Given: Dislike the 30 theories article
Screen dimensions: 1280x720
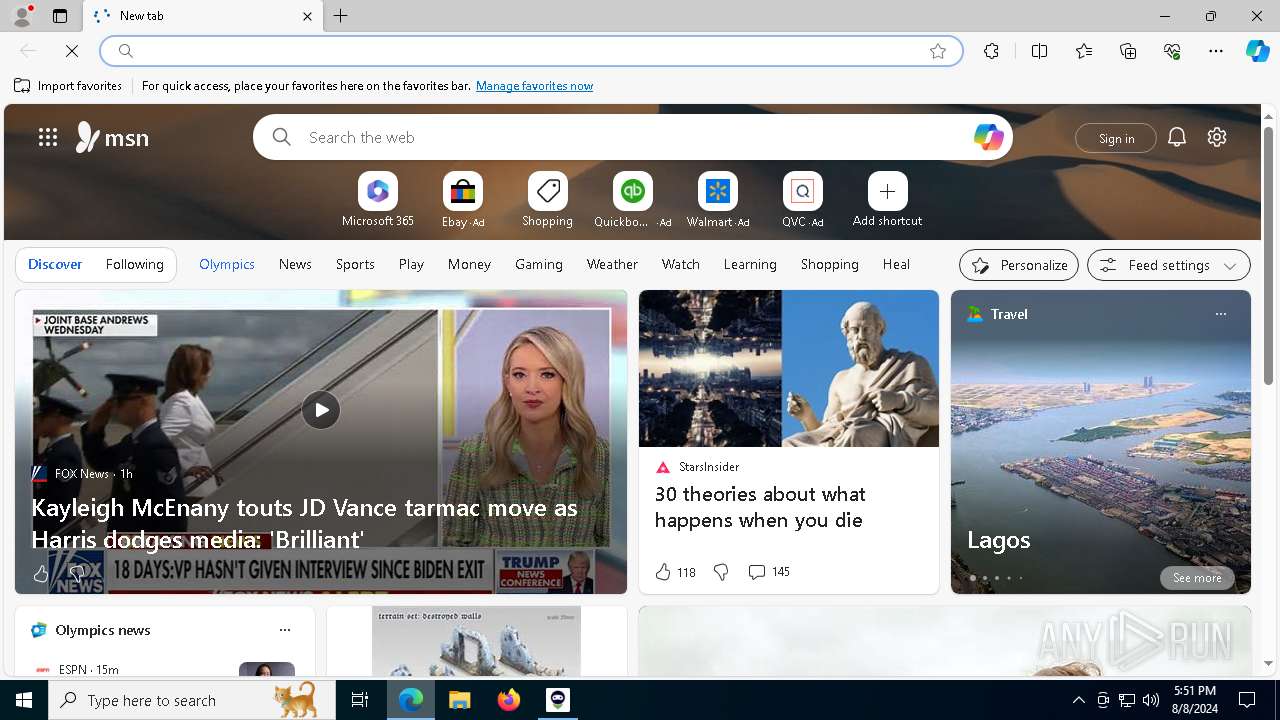Looking at the screenshot, I should point(721,572).
